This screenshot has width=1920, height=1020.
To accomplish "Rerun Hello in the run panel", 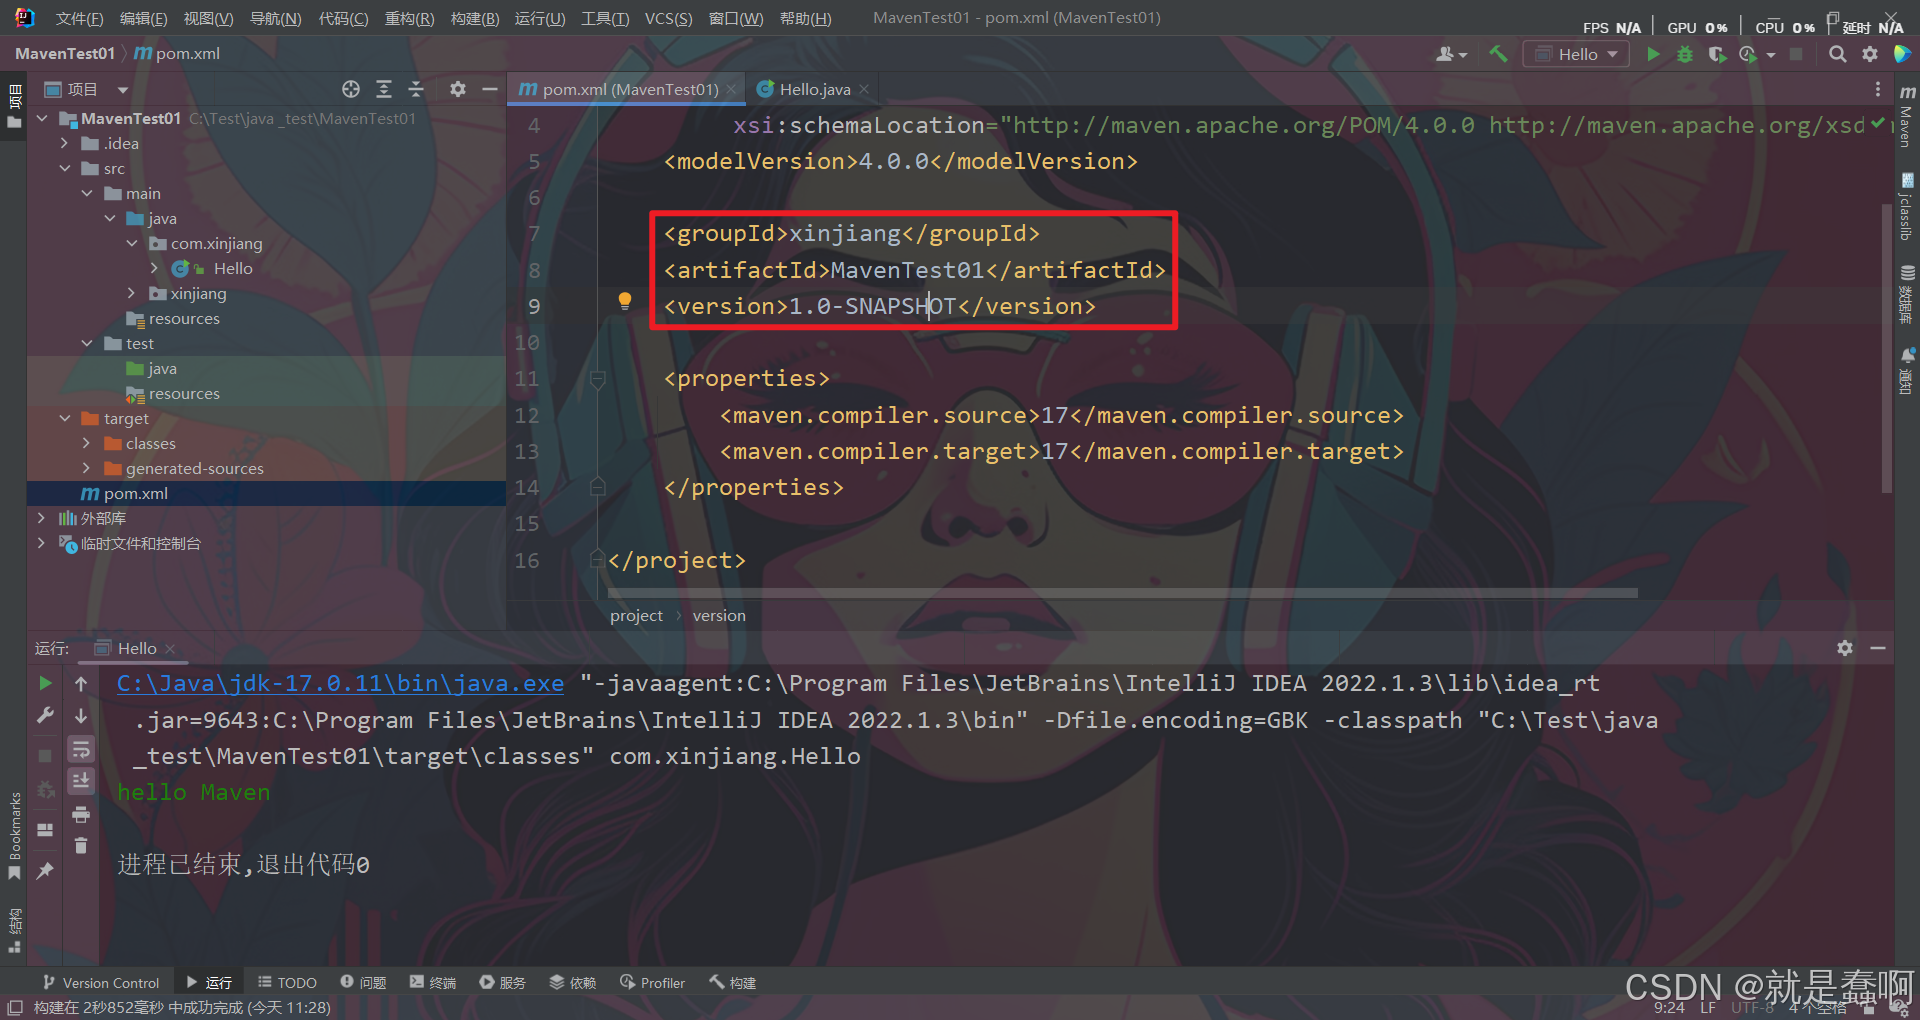I will click(45, 683).
